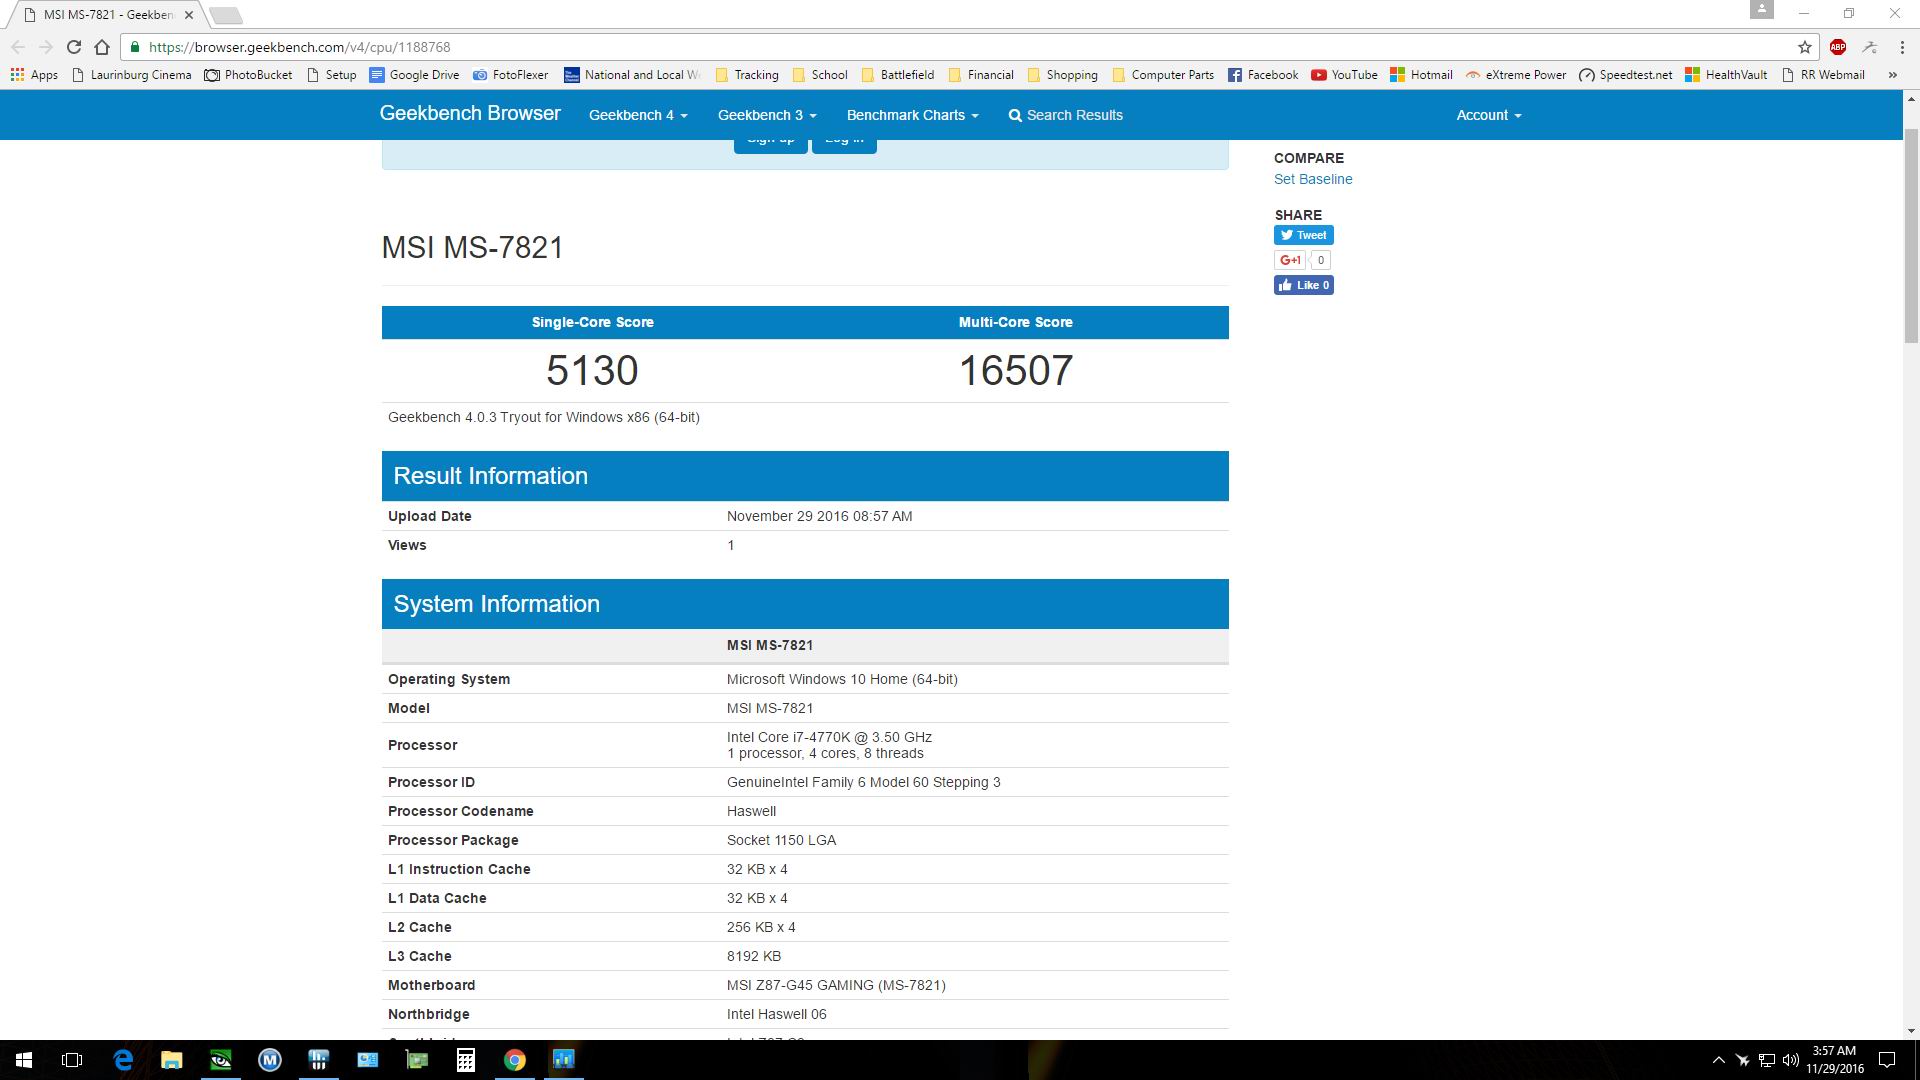Open the Laurinburg Cinema bookmark

click(x=131, y=75)
